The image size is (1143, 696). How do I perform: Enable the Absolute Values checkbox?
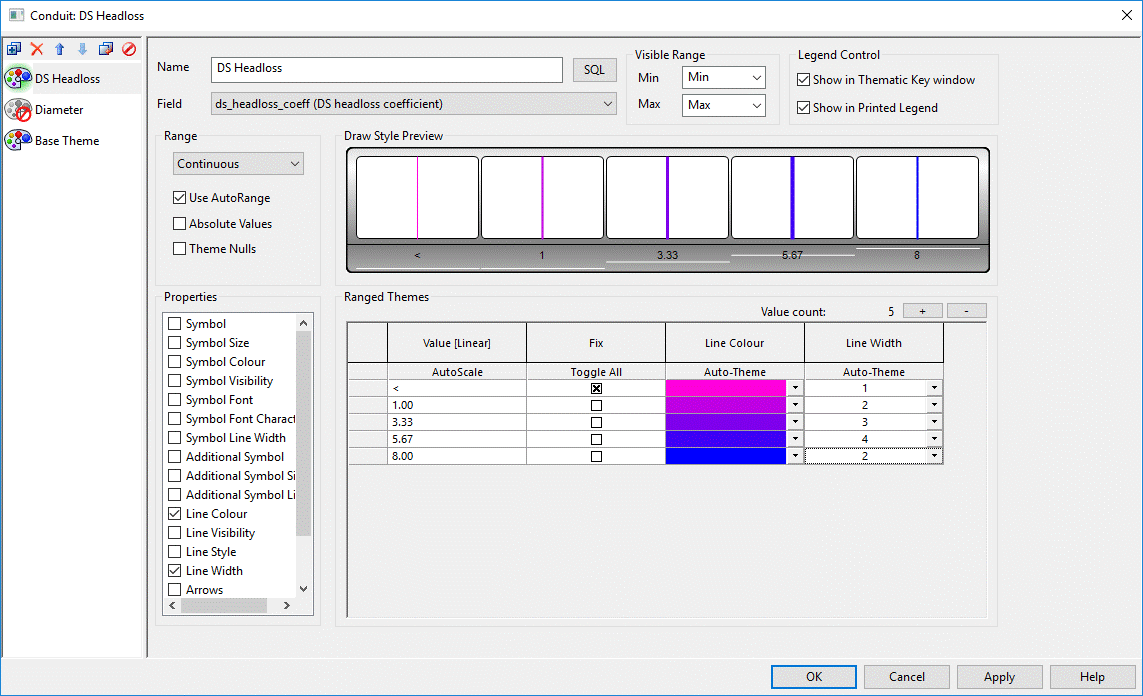180,224
